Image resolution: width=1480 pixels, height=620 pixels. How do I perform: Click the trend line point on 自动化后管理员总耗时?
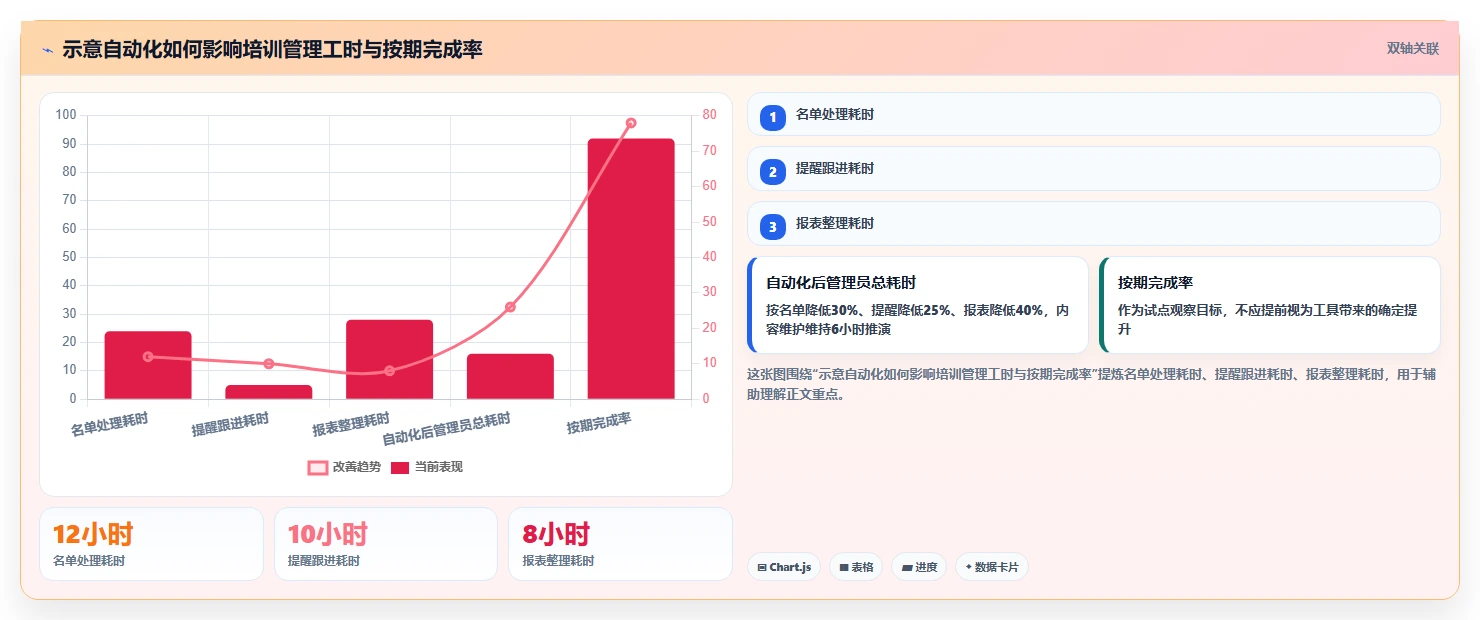click(510, 307)
